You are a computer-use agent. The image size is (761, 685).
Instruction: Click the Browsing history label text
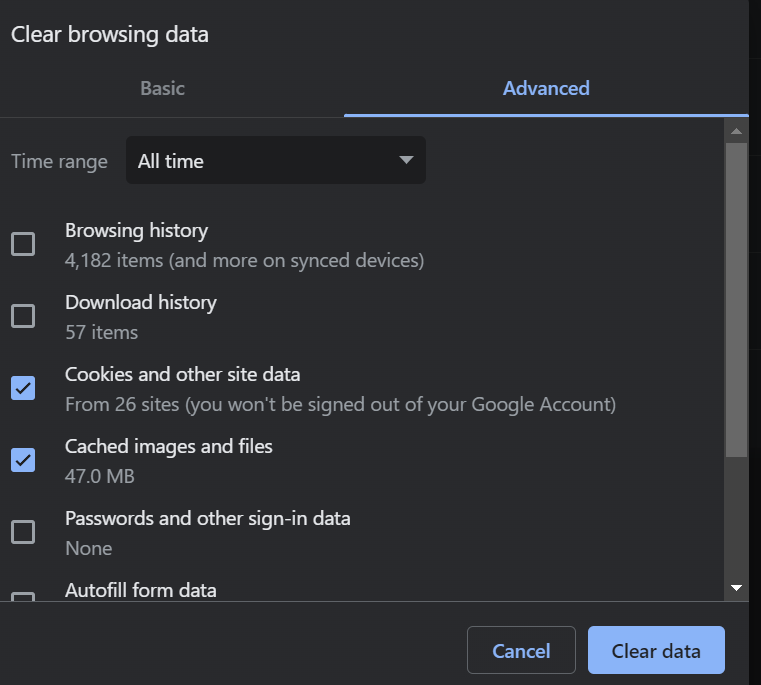click(x=136, y=231)
